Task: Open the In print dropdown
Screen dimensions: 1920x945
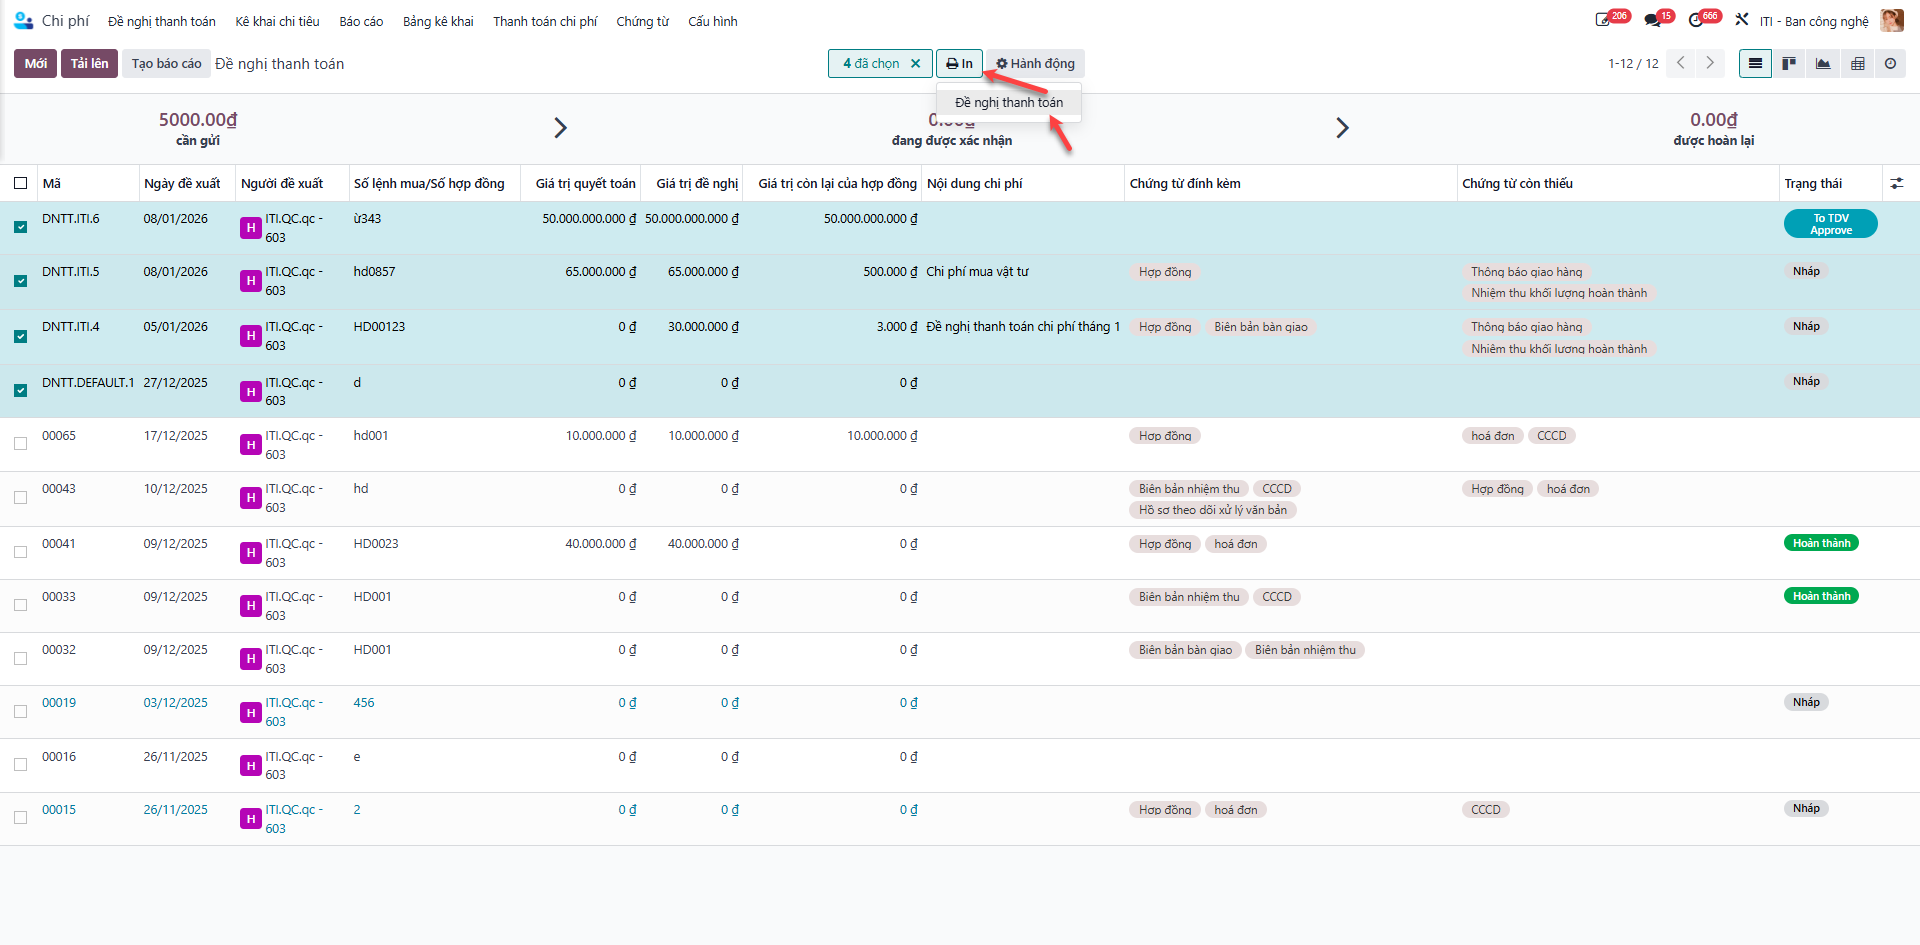Action: [959, 64]
